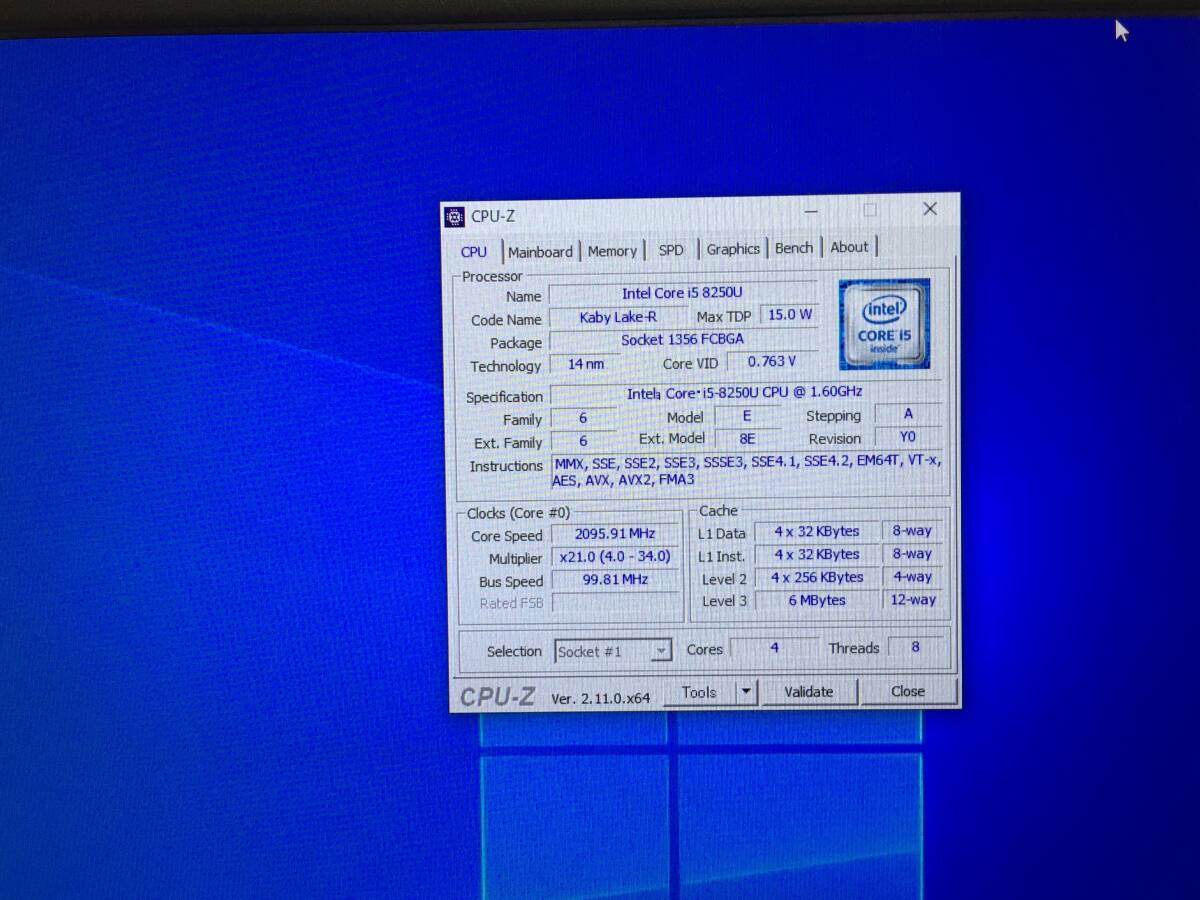Image resolution: width=1200 pixels, height=900 pixels.
Task: Click the Ext. Model value '8E'
Action: click(x=746, y=438)
